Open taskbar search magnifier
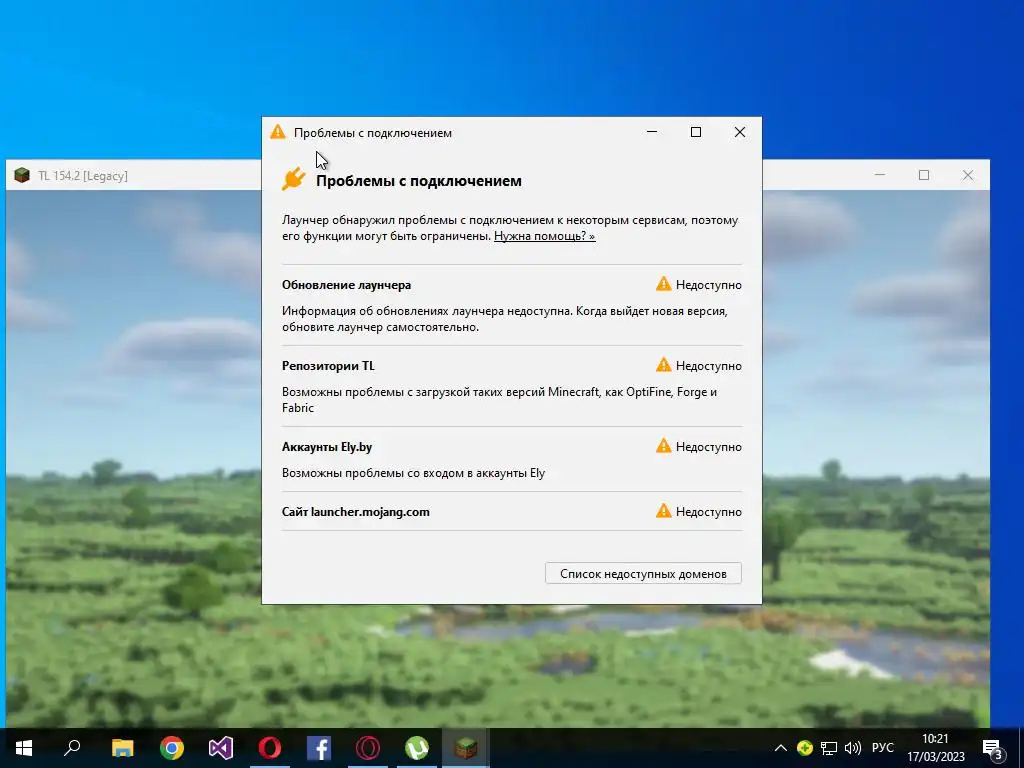Viewport: 1024px width, 768px height. pyautogui.click(x=72, y=748)
